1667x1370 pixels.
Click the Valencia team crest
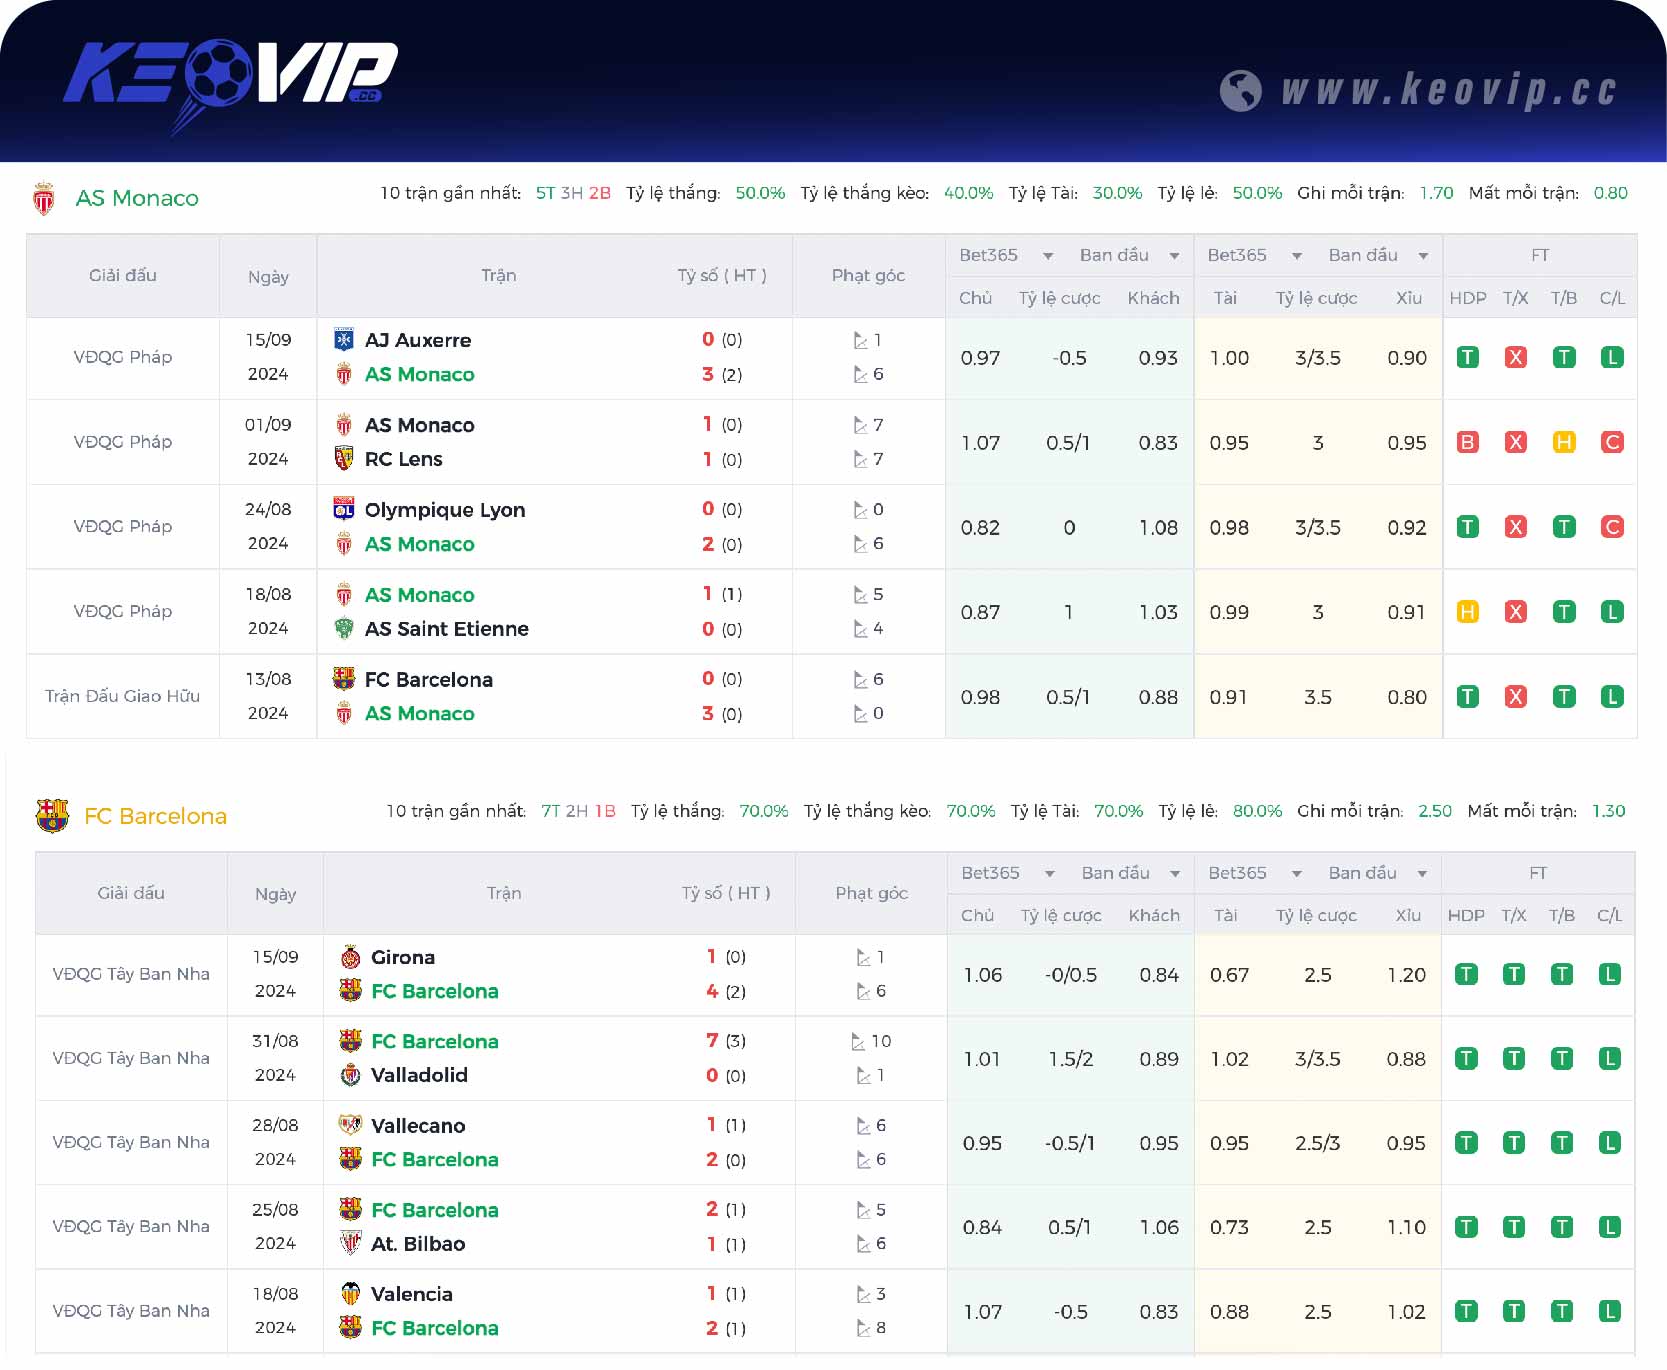[350, 1294]
